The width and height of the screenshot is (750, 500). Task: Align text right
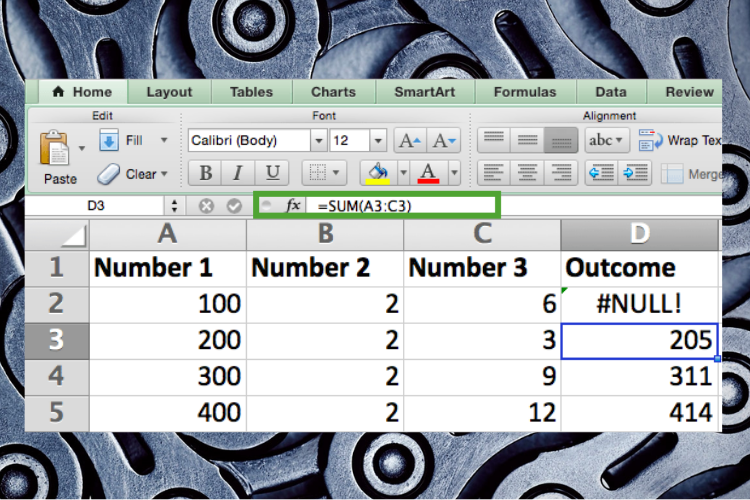pos(561,173)
